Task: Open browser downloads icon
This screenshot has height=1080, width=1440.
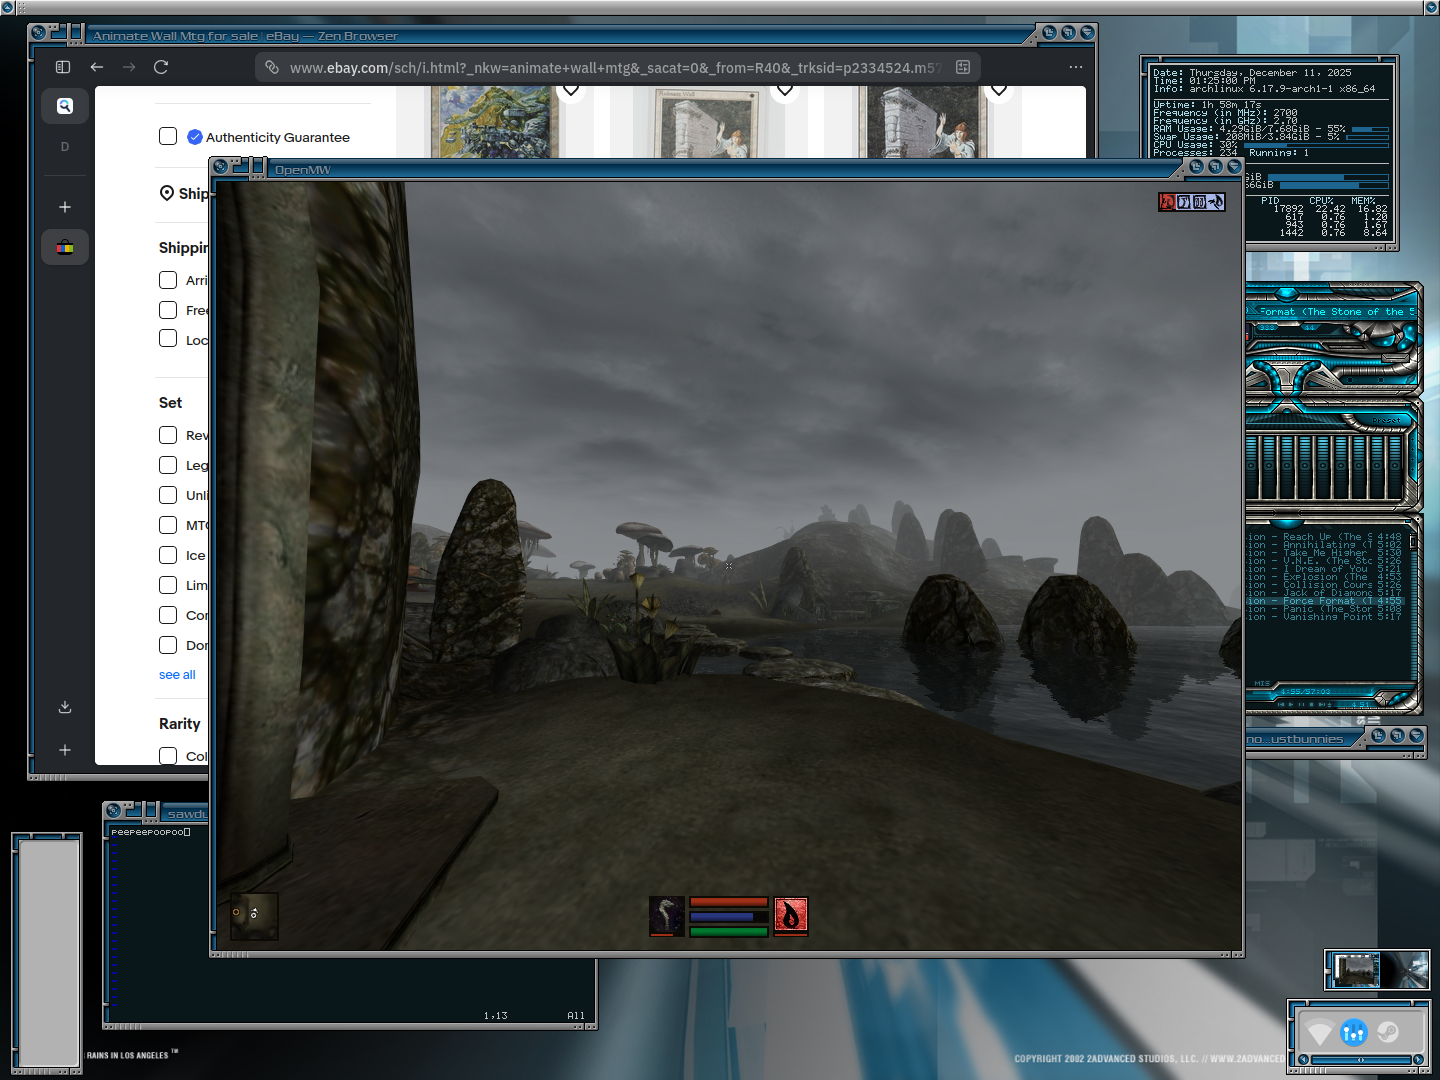Action: click(x=65, y=707)
